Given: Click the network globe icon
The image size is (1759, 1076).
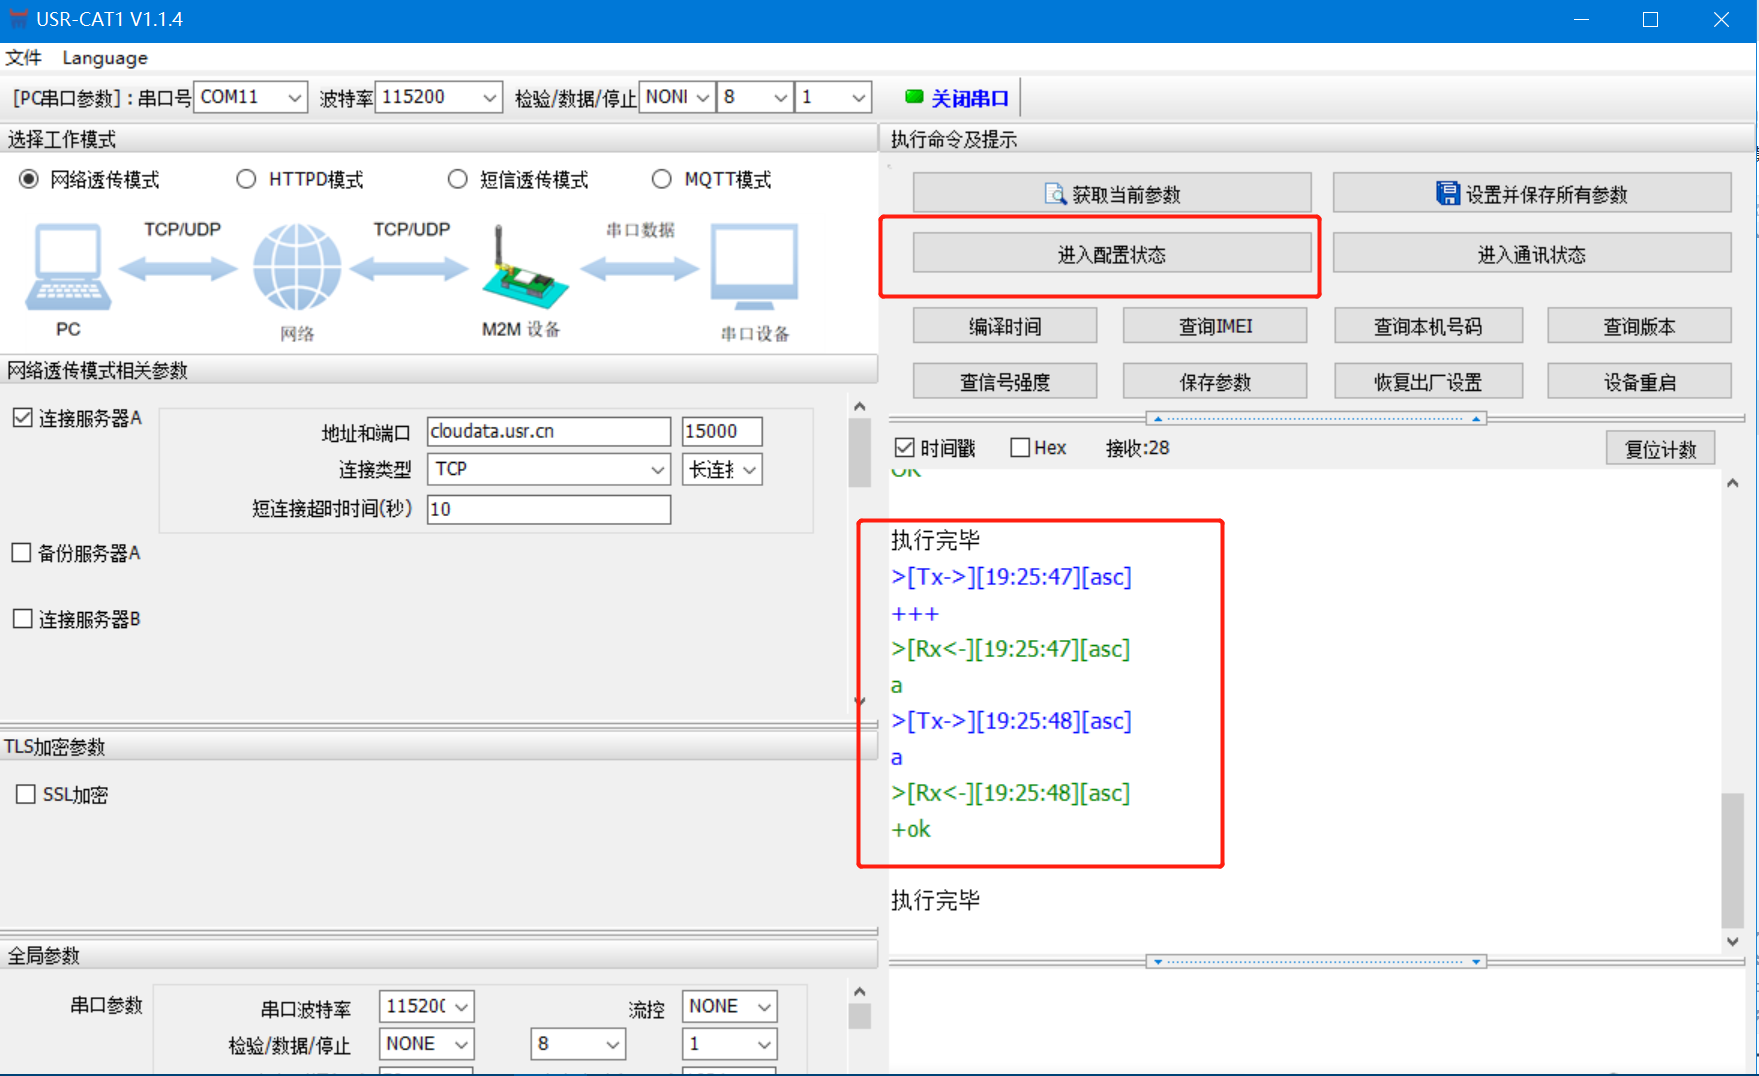Looking at the screenshot, I should tap(296, 267).
